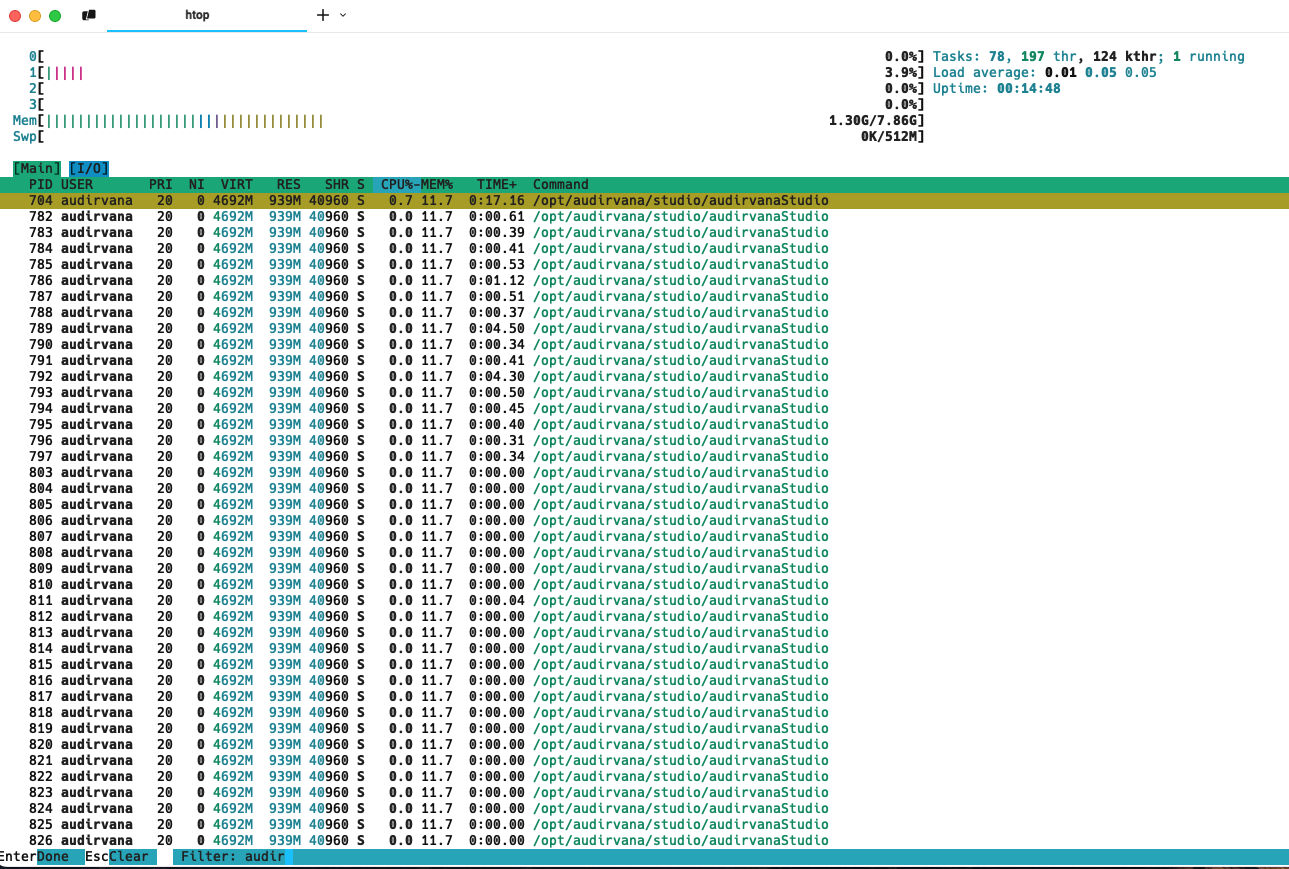Sort by the TIME+ column header

pos(497,184)
